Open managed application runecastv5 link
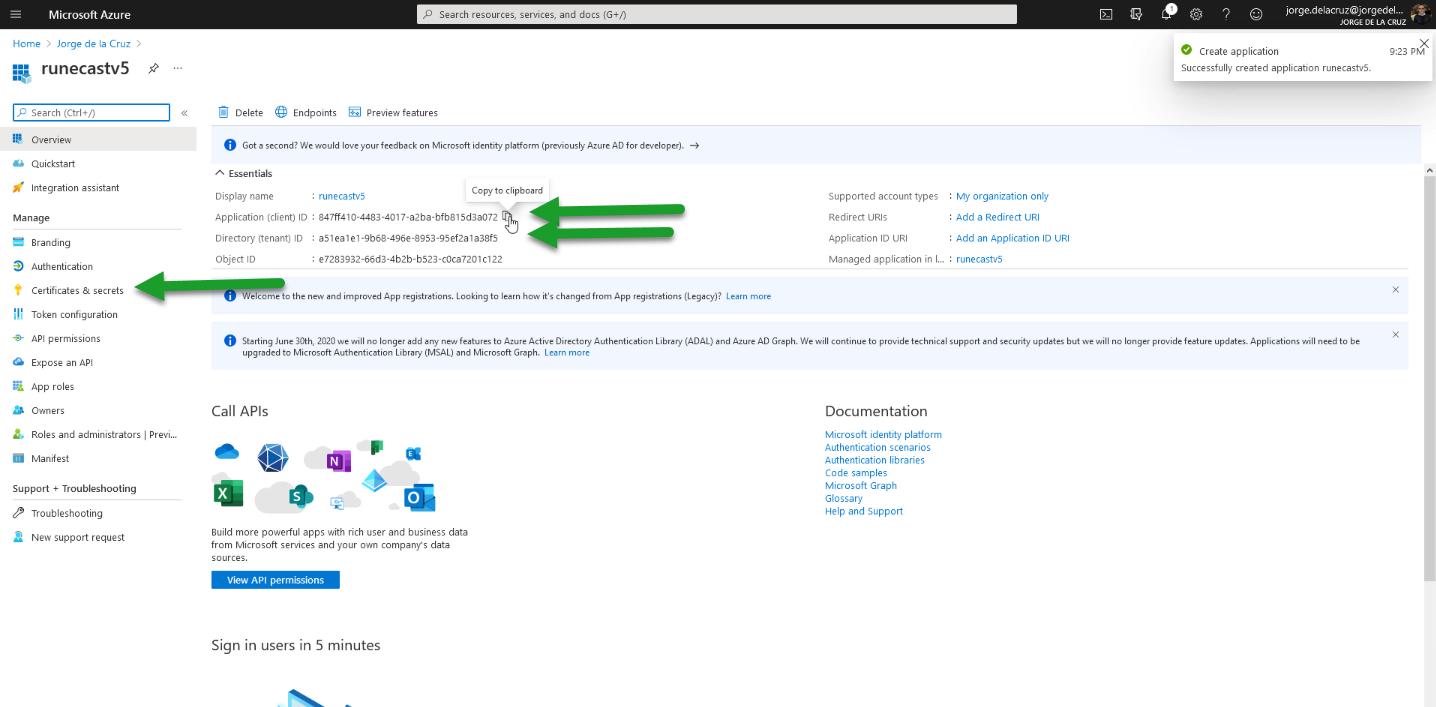 coord(979,260)
